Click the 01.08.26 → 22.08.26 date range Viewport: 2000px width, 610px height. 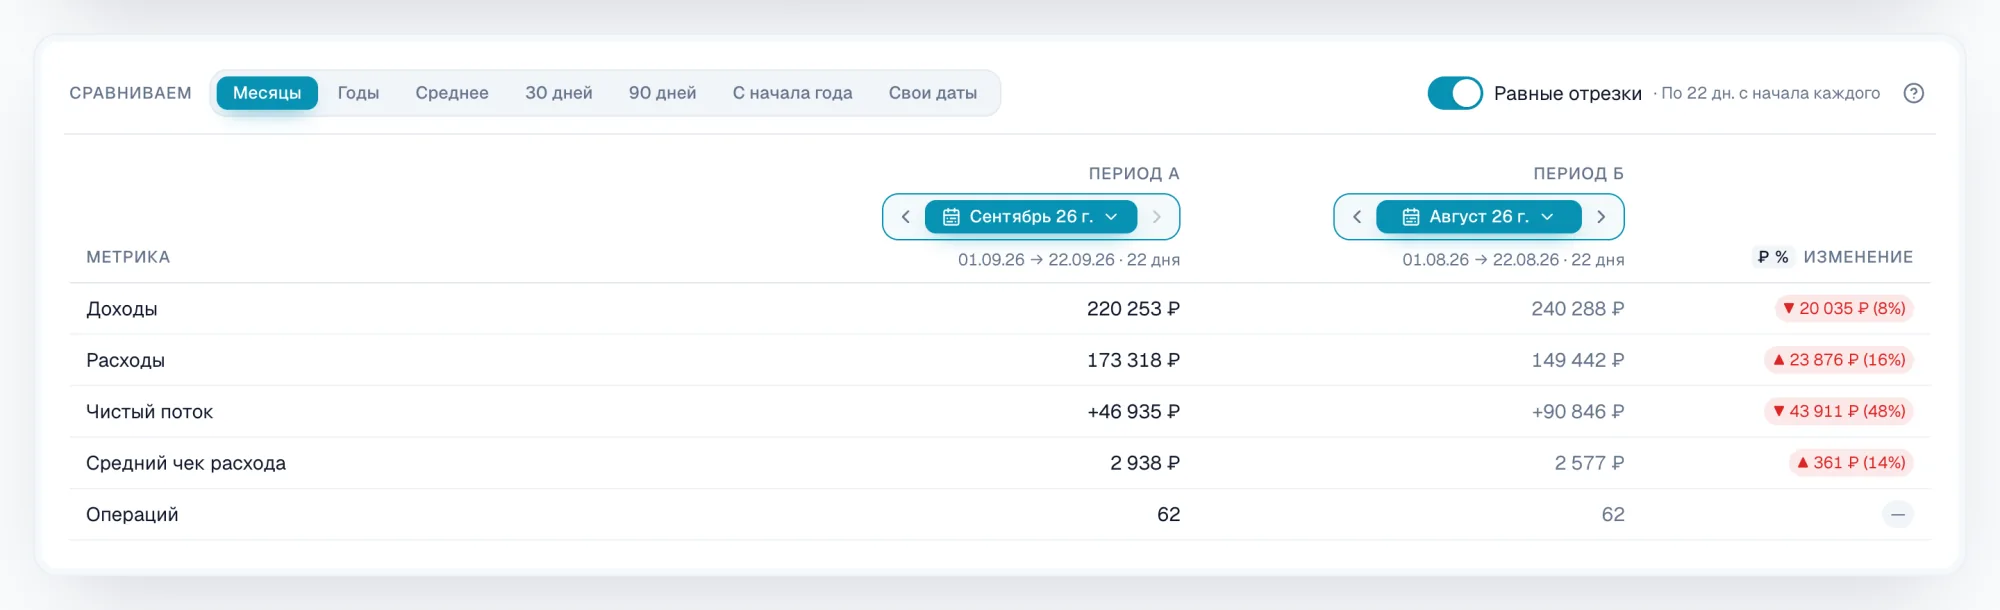pyautogui.click(x=1513, y=260)
